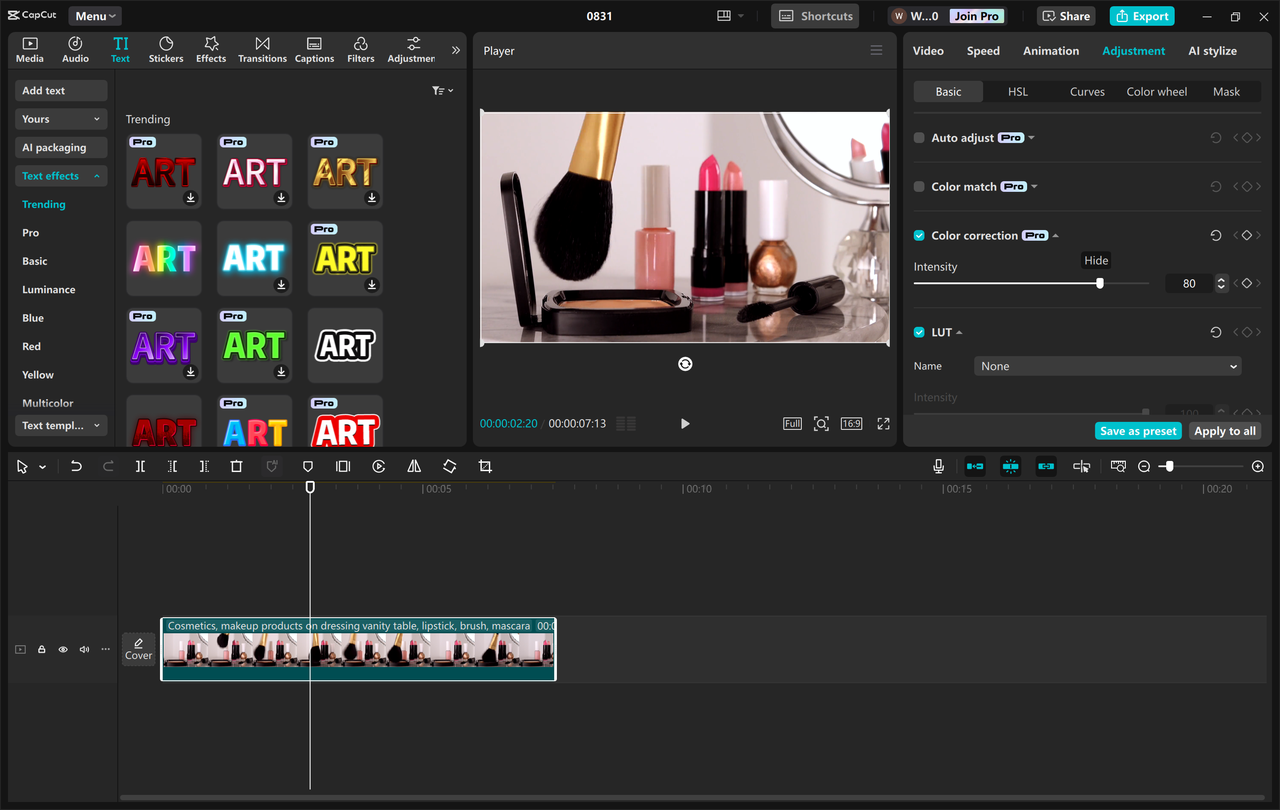The width and height of the screenshot is (1280, 810).
Task: Select the Mirror tool
Action: [414, 466]
